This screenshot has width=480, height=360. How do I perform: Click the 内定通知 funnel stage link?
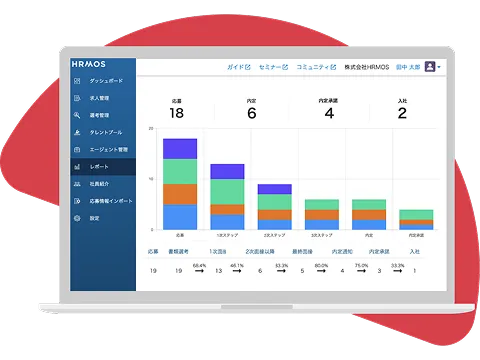point(342,251)
